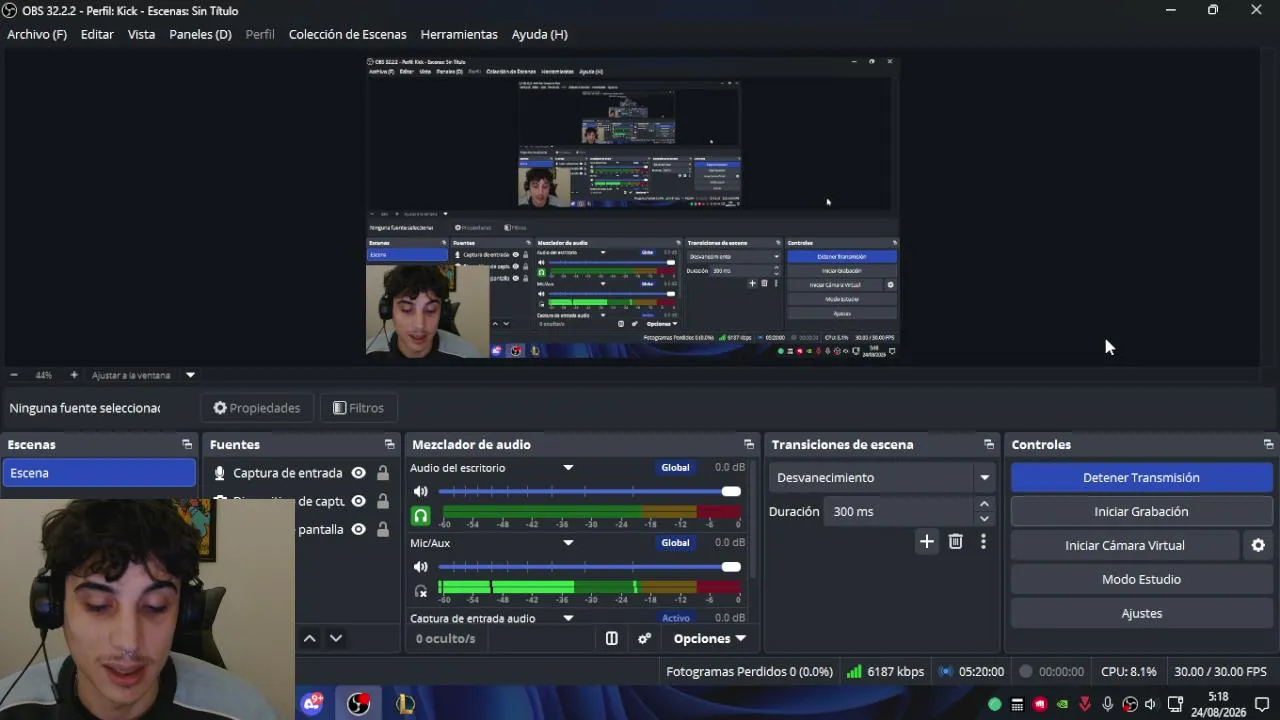The width and height of the screenshot is (1280, 720).
Task: Lock the capture device source
Action: click(x=383, y=501)
